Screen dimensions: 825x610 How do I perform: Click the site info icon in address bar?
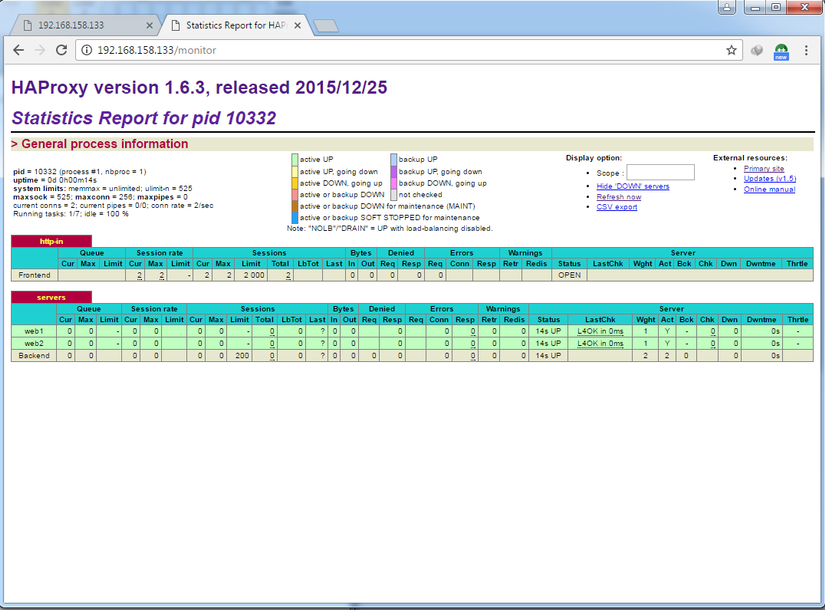click(87, 50)
